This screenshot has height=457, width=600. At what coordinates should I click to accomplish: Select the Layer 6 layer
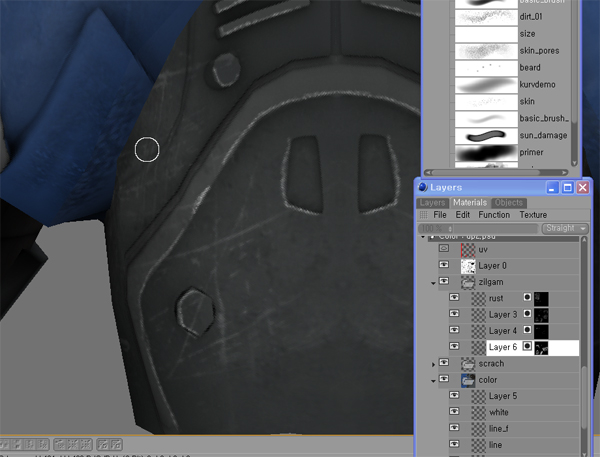point(504,347)
